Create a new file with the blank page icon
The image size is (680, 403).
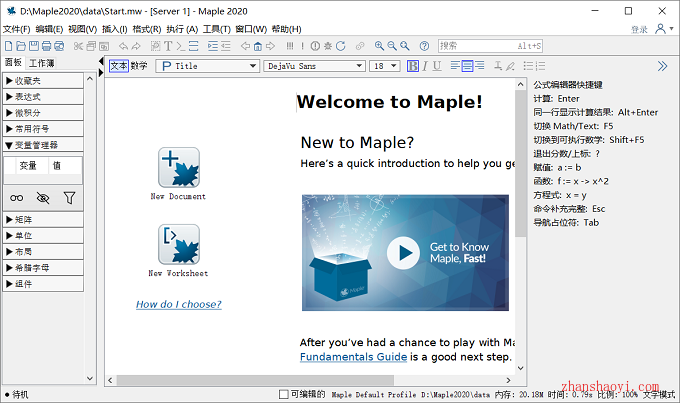pos(9,46)
